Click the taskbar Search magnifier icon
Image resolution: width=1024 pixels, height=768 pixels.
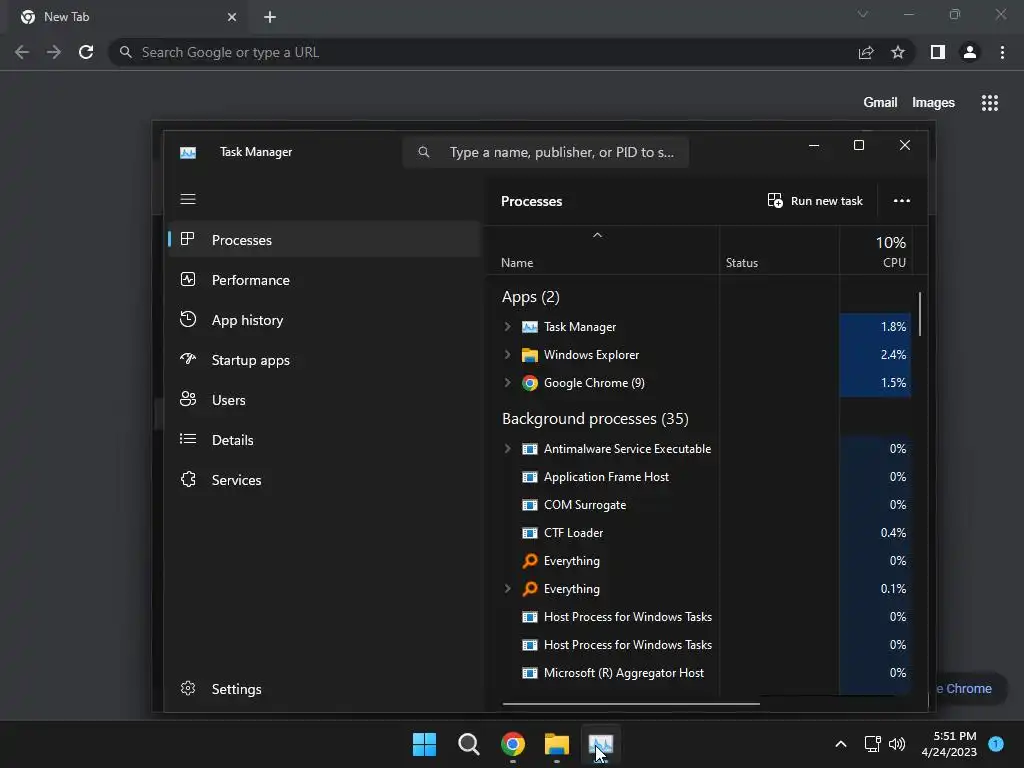pos(468,744)
